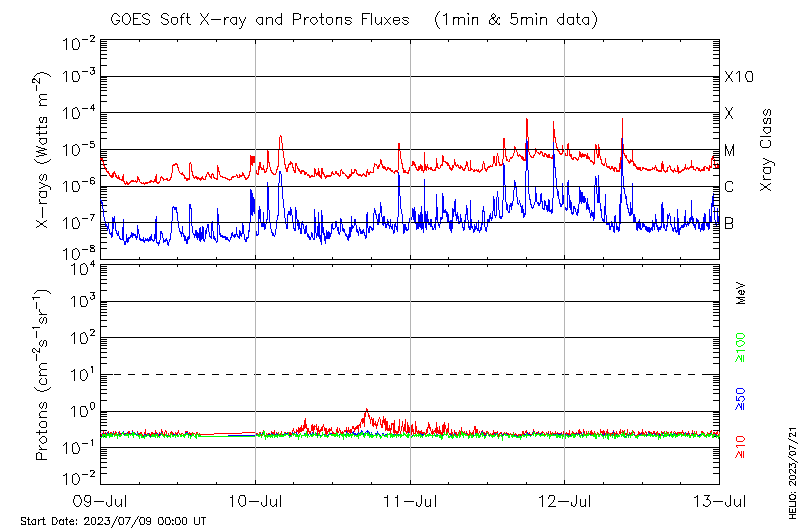This screenshot has width=800, height=530.
Task: Click the 13-Jul date tick label
Action: [x=719, y=500]
